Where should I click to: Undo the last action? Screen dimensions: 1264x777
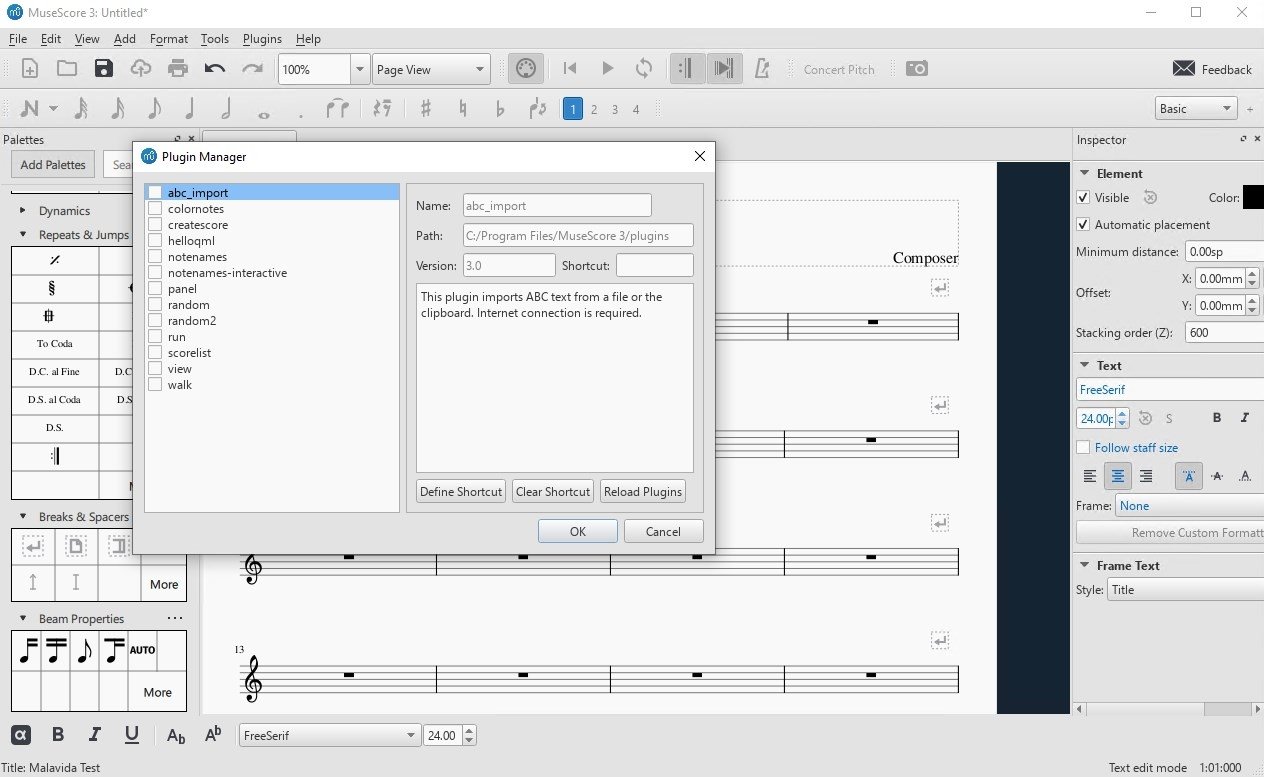pyautogui.click(x=215, y=69)
